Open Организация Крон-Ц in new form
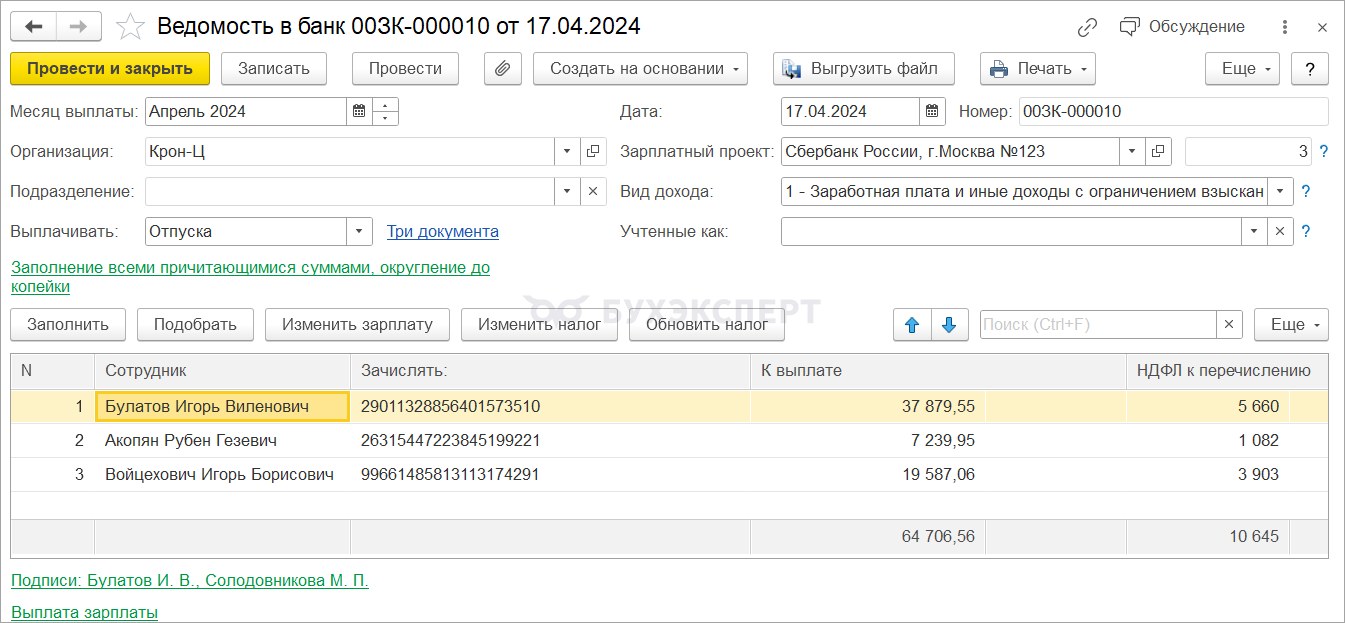Viewport: 1345px width, 623px height. [x=593, y=152]
